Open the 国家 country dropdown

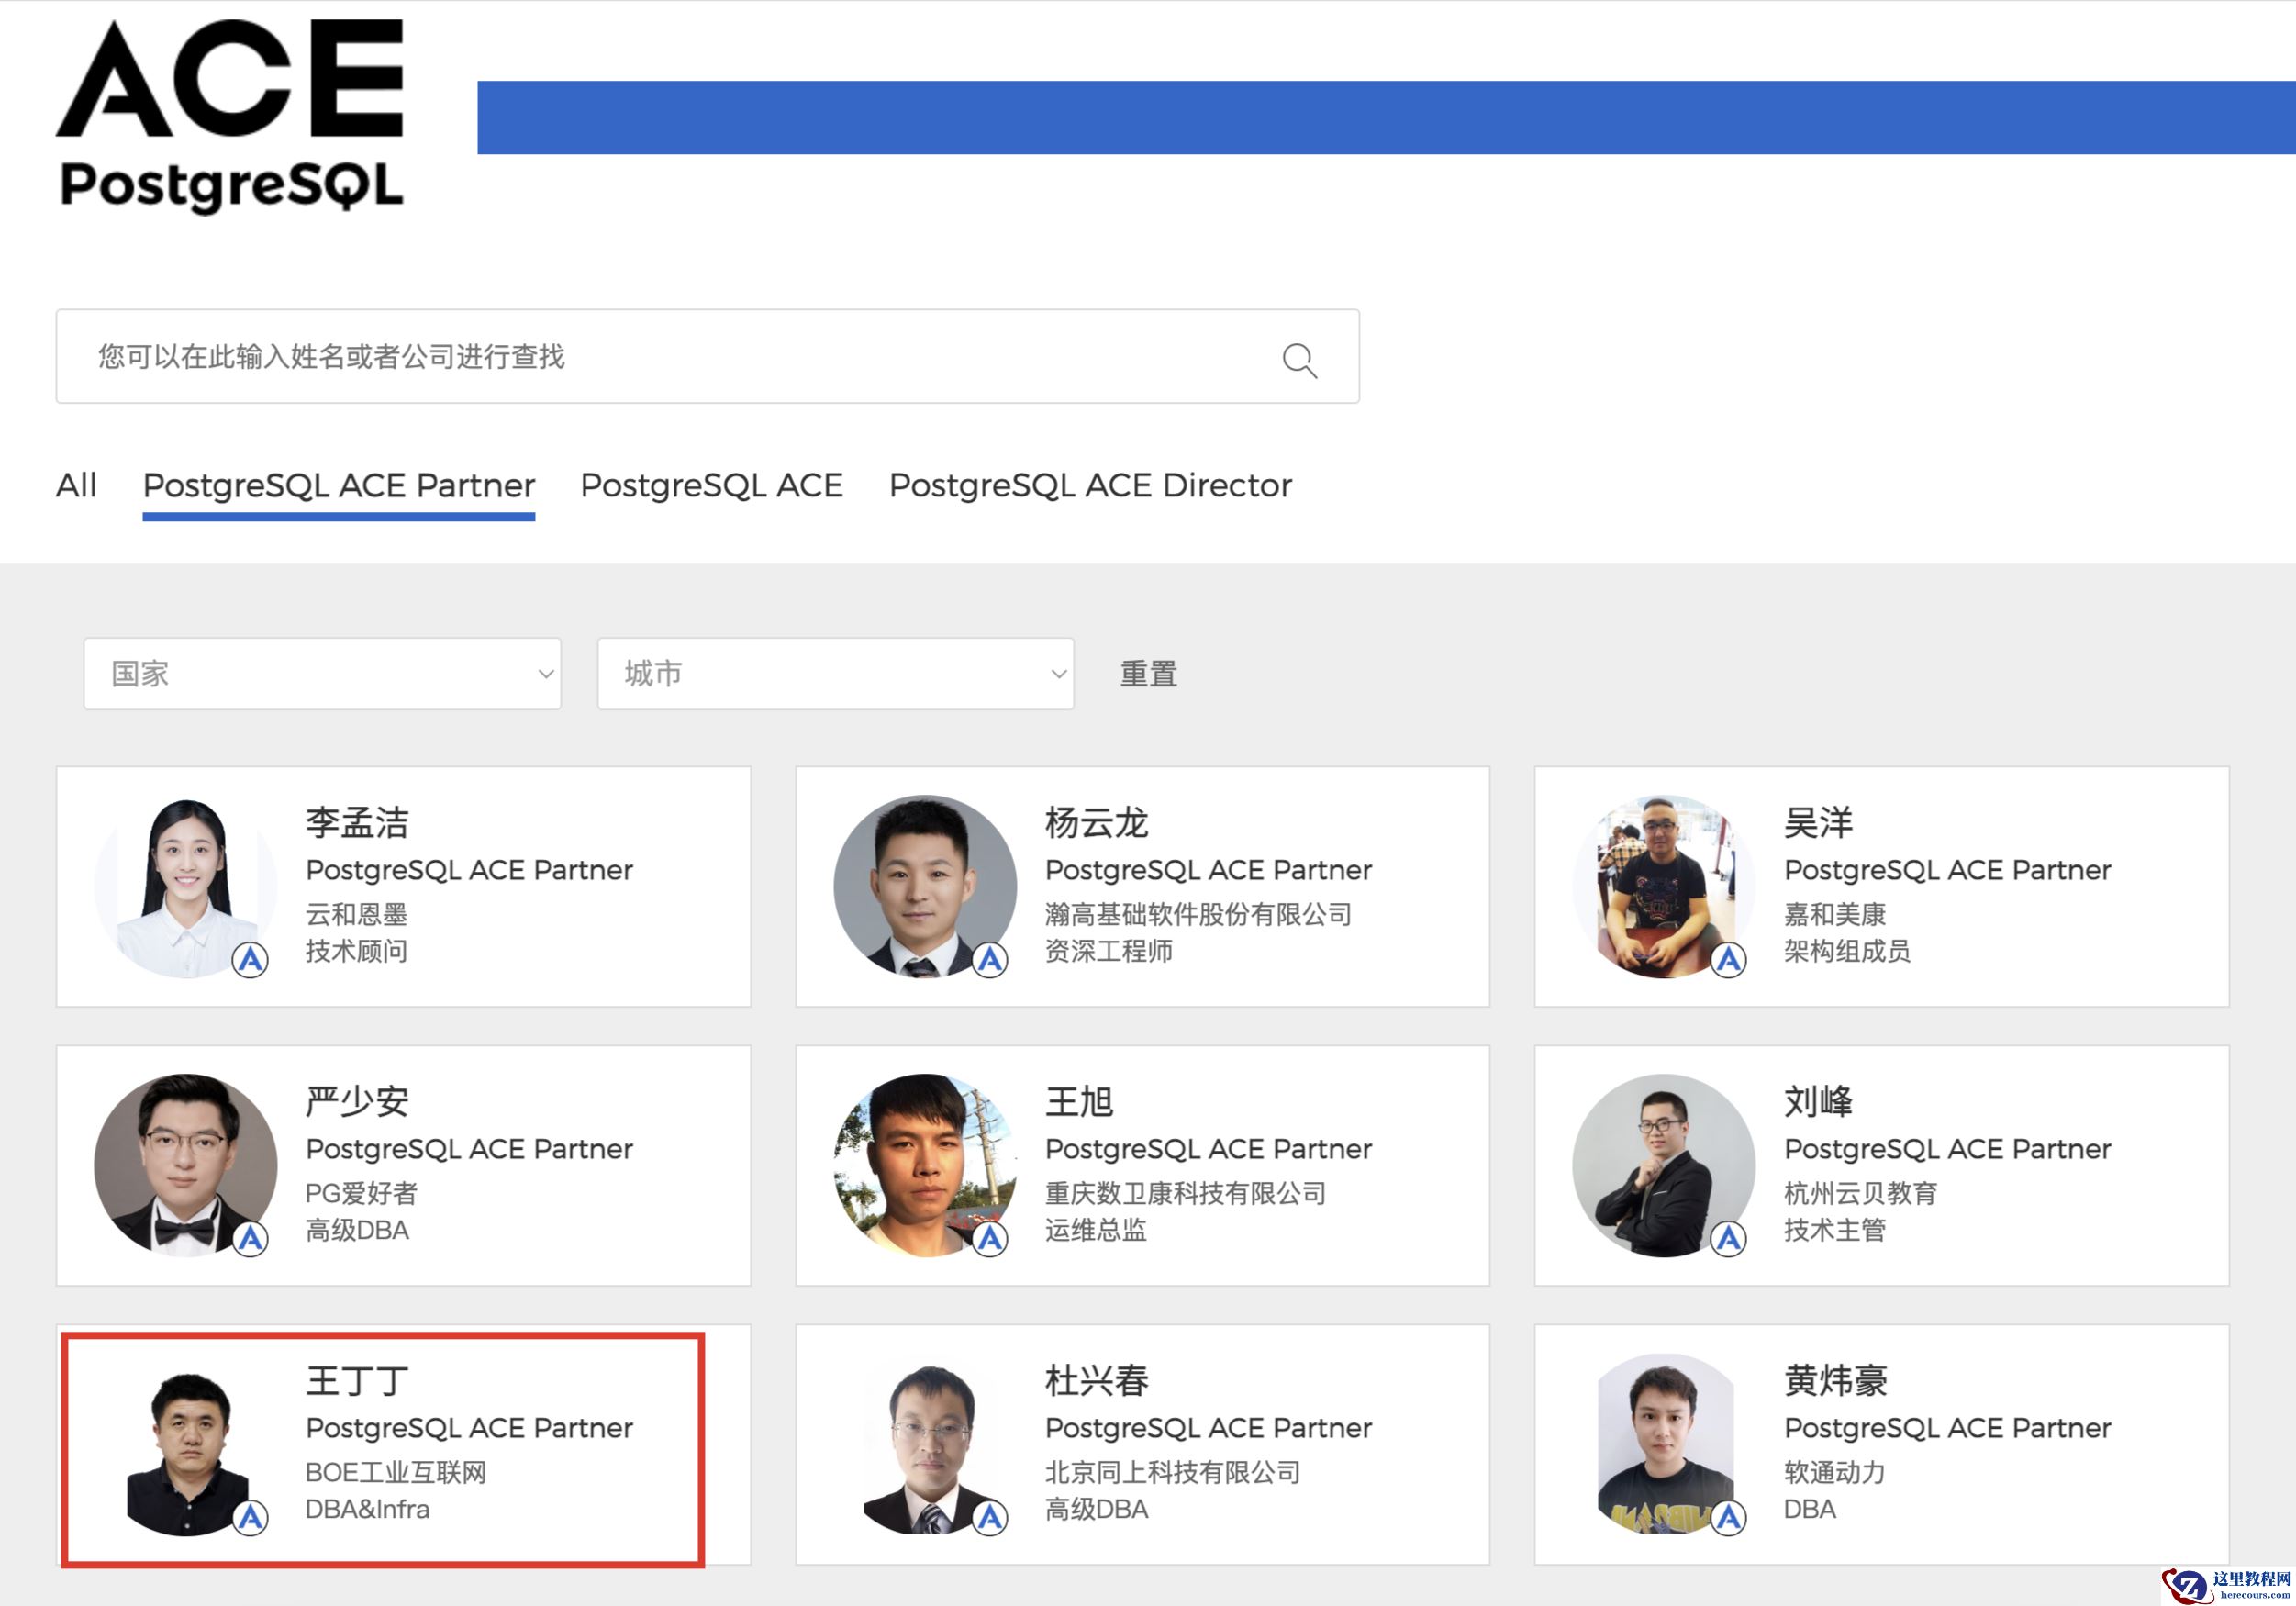click(x=322, y=674)
